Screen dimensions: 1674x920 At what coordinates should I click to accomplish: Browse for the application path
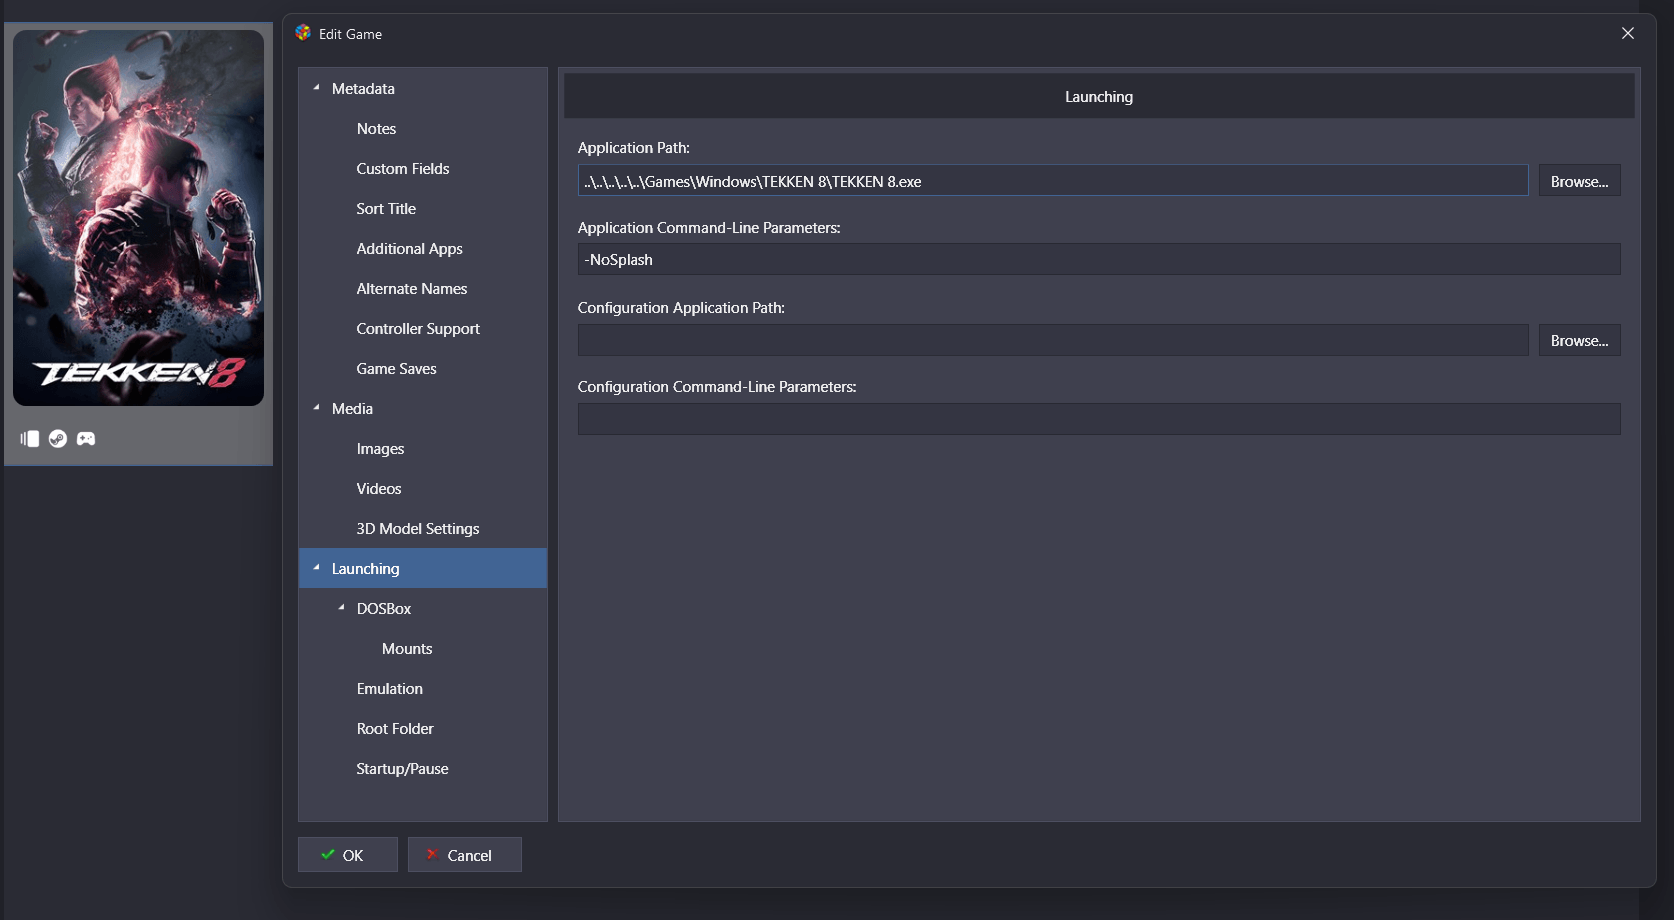[x=1579, y=181]
